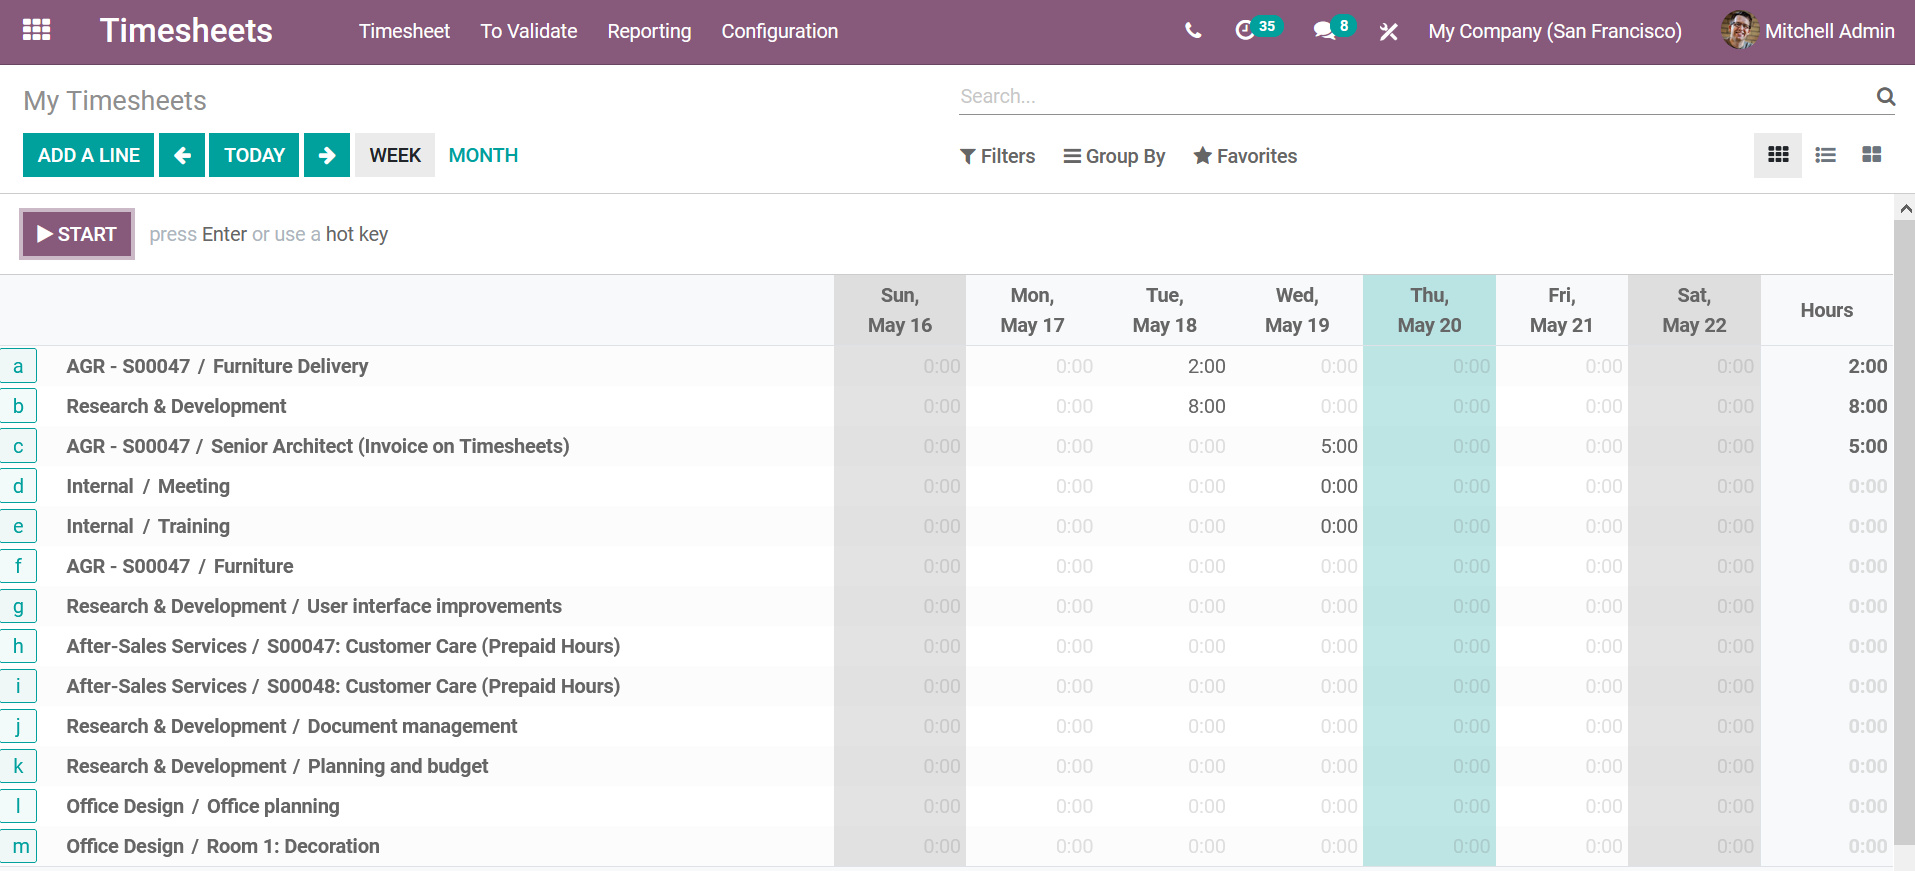Click hot key 'i' for S00048 Customer Care

click(18, 686)
